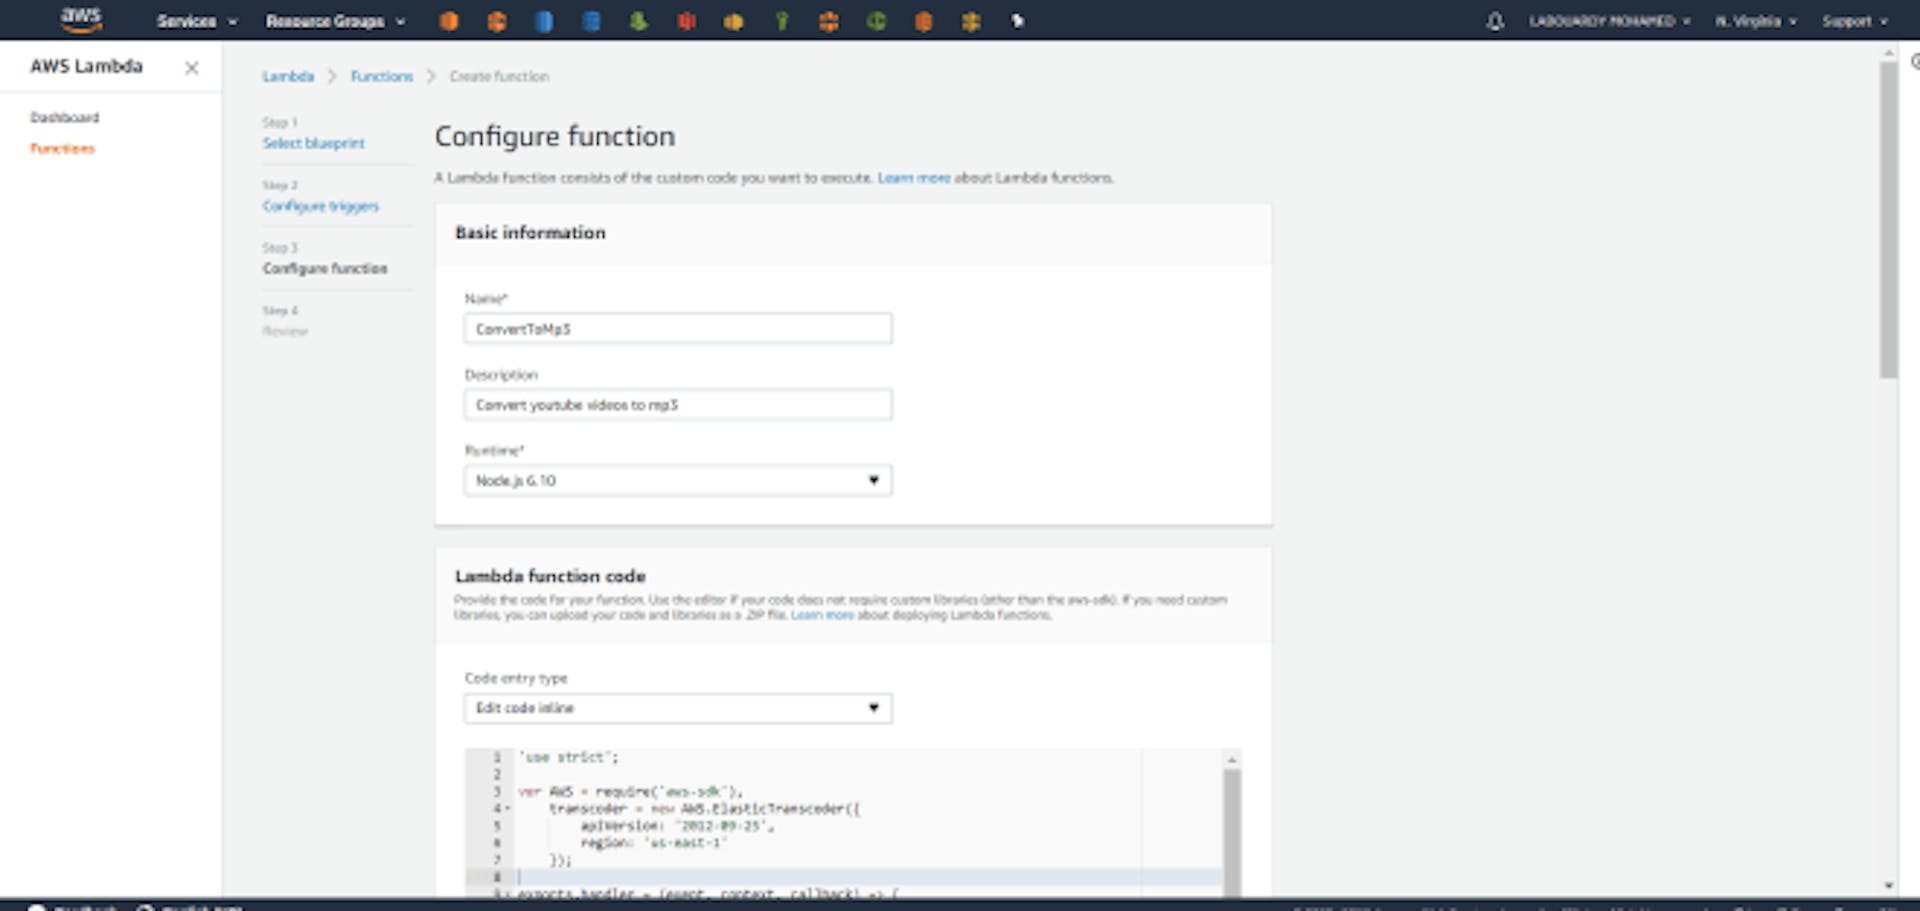The image size is (1920, 911).
Task: Click the page vertical scrollbar thumb
Action: click(x=1888, y=220)
